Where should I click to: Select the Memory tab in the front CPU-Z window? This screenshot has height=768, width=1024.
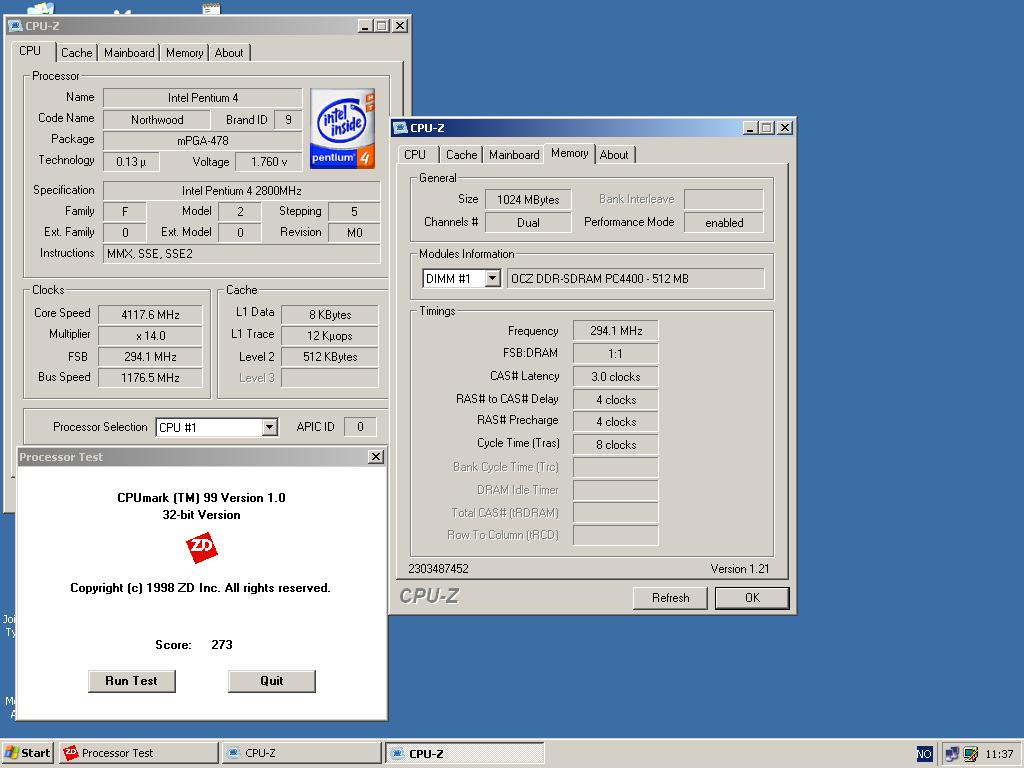[569, 153]
